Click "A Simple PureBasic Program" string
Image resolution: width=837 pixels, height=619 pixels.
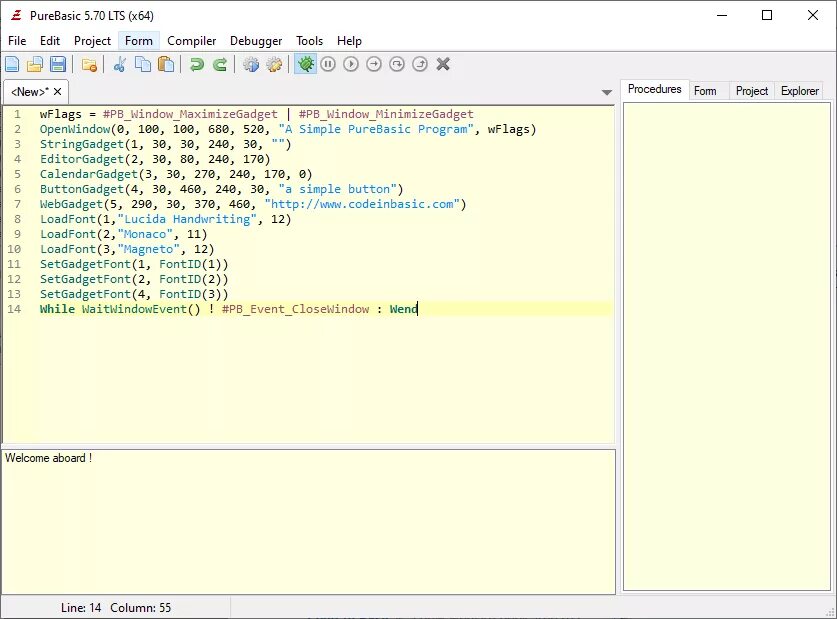point(376,129)
